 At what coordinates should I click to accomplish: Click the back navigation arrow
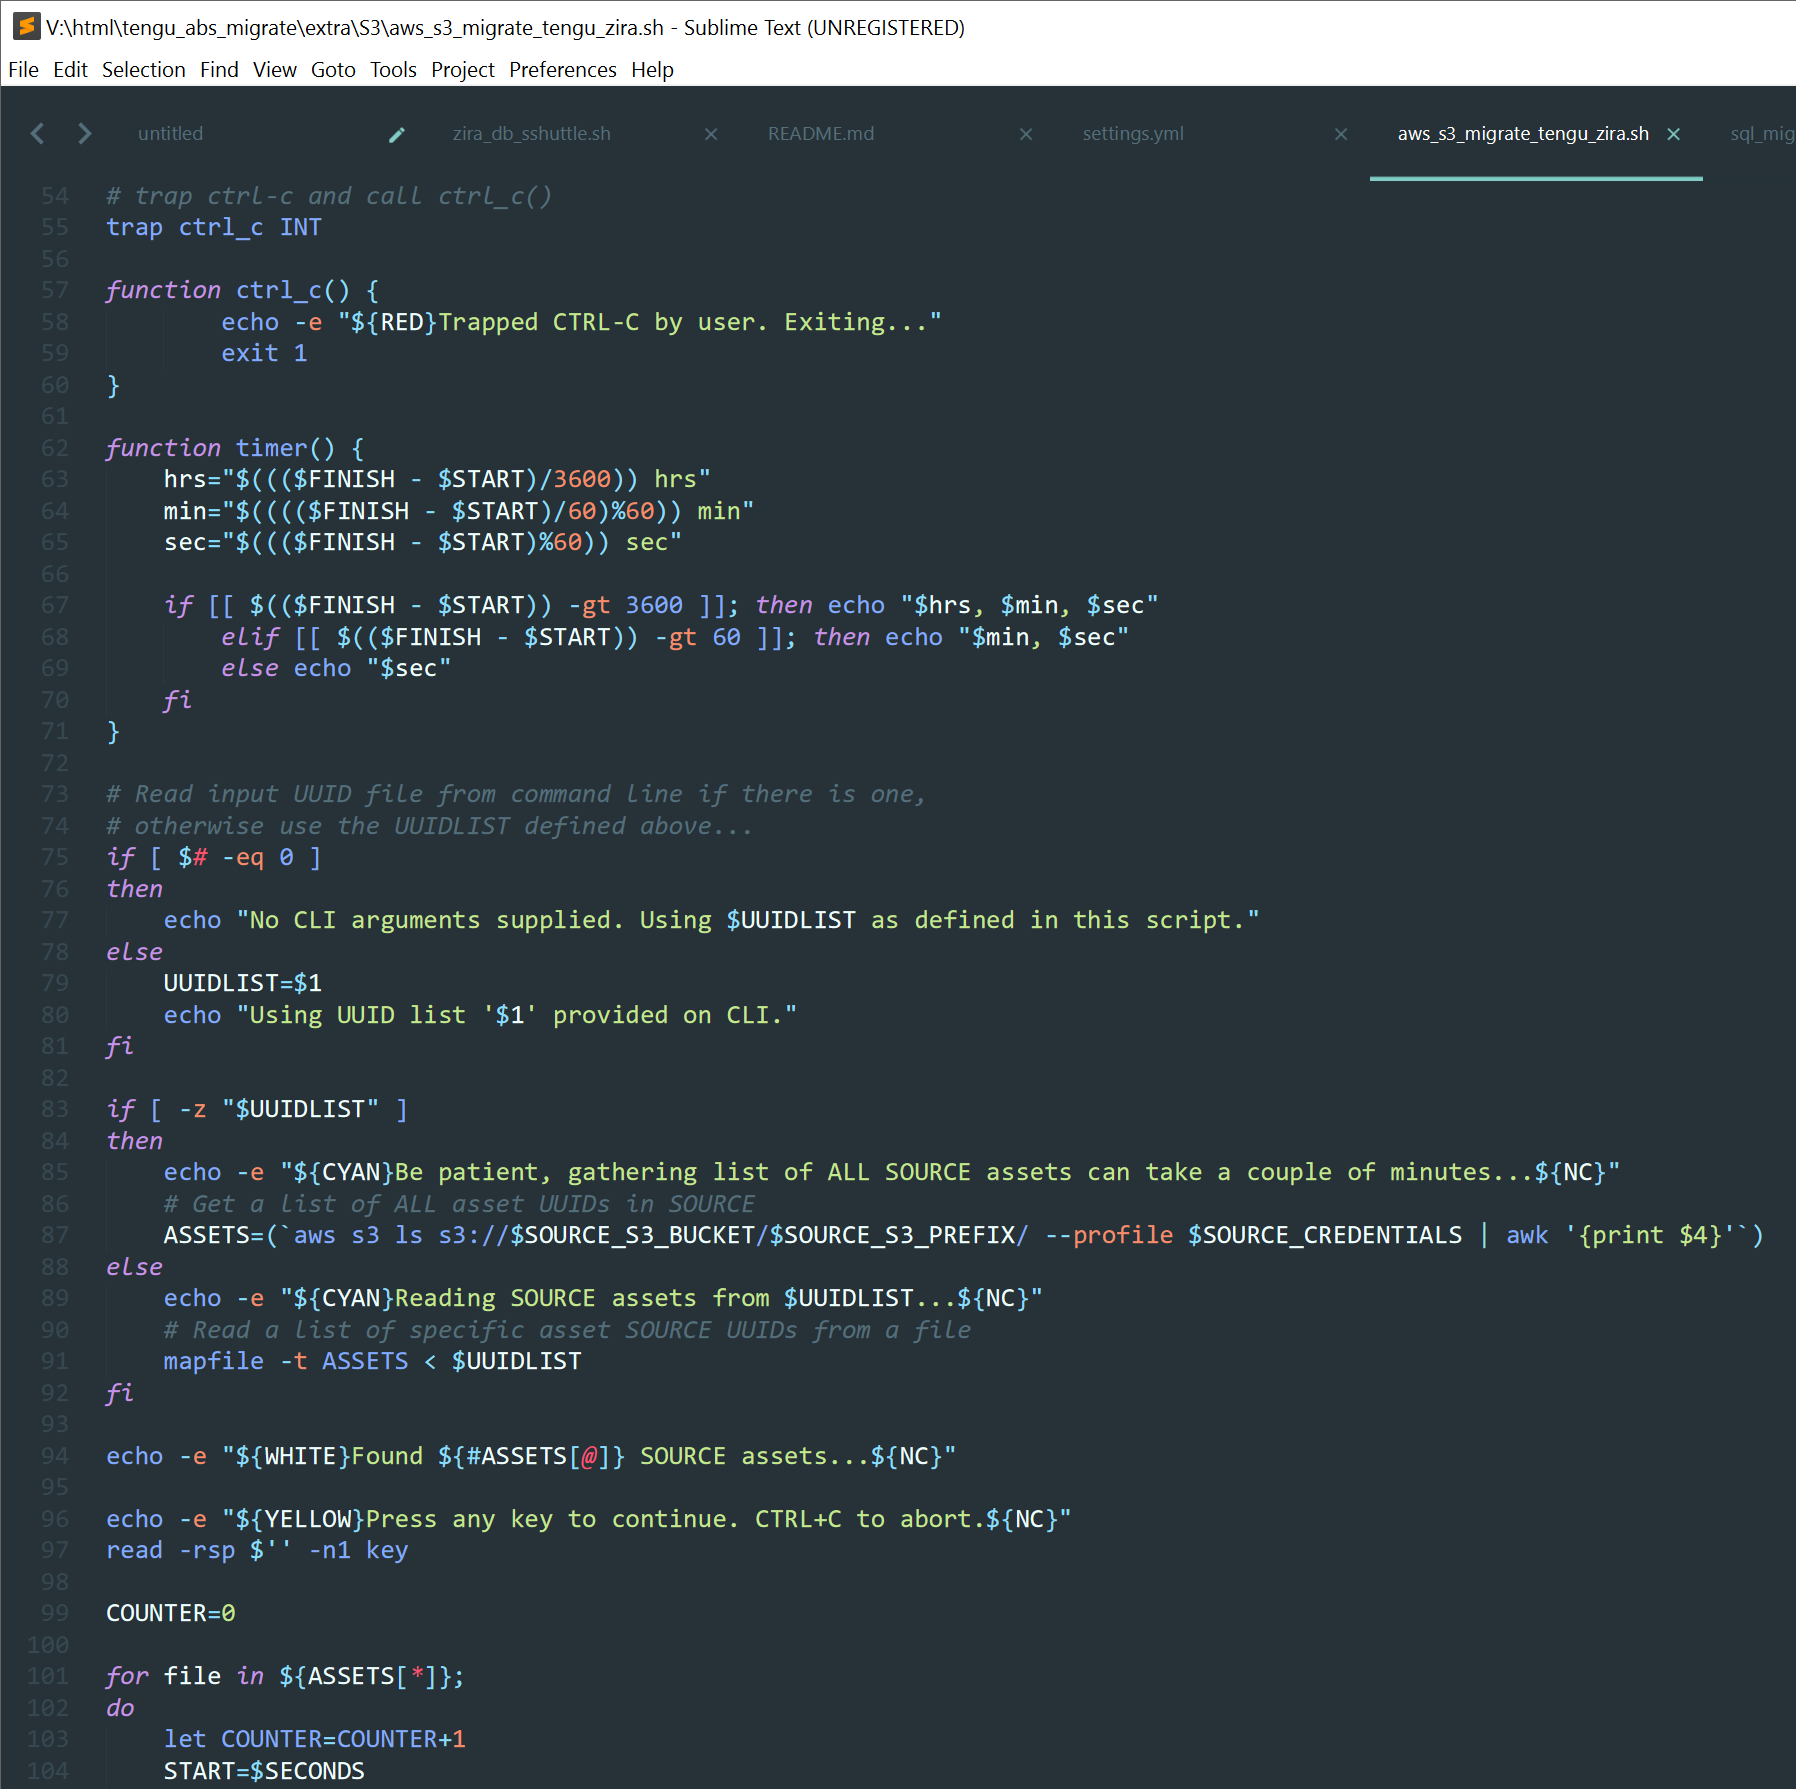(38, 133)
